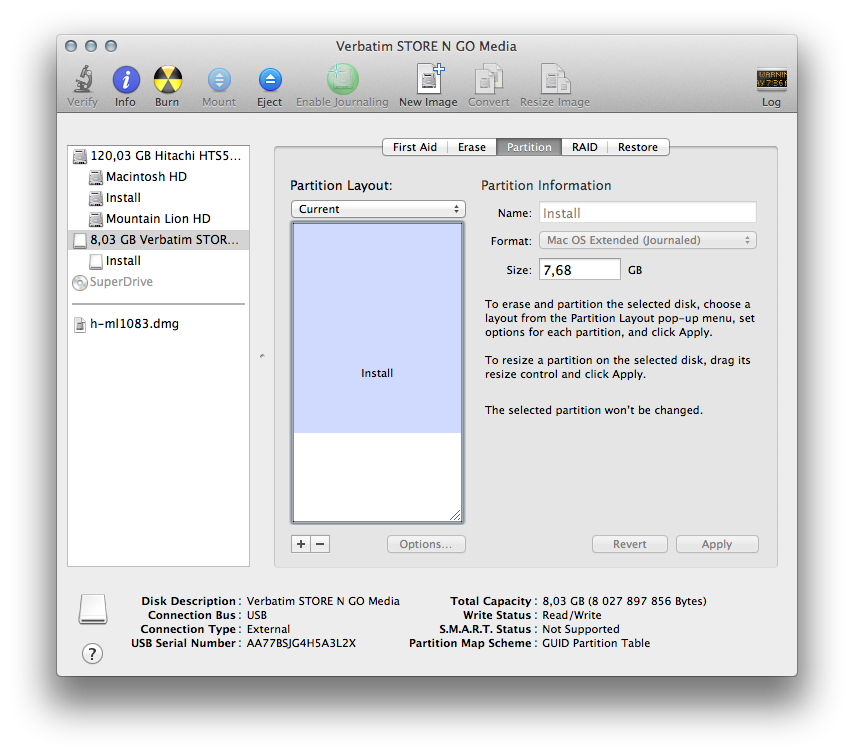Click the Apply button
This screenshot has height=755, width=854.
(x=717, y=544)
